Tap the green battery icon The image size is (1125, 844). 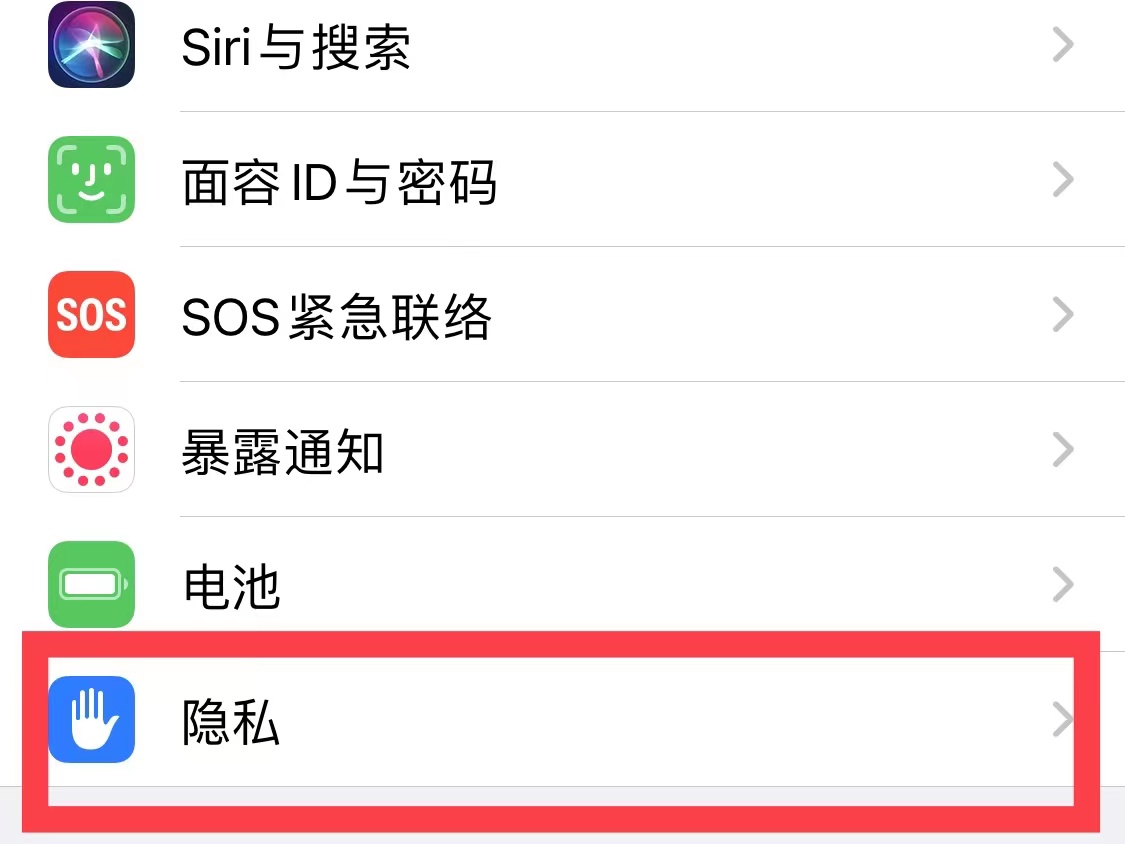(91, 584)
